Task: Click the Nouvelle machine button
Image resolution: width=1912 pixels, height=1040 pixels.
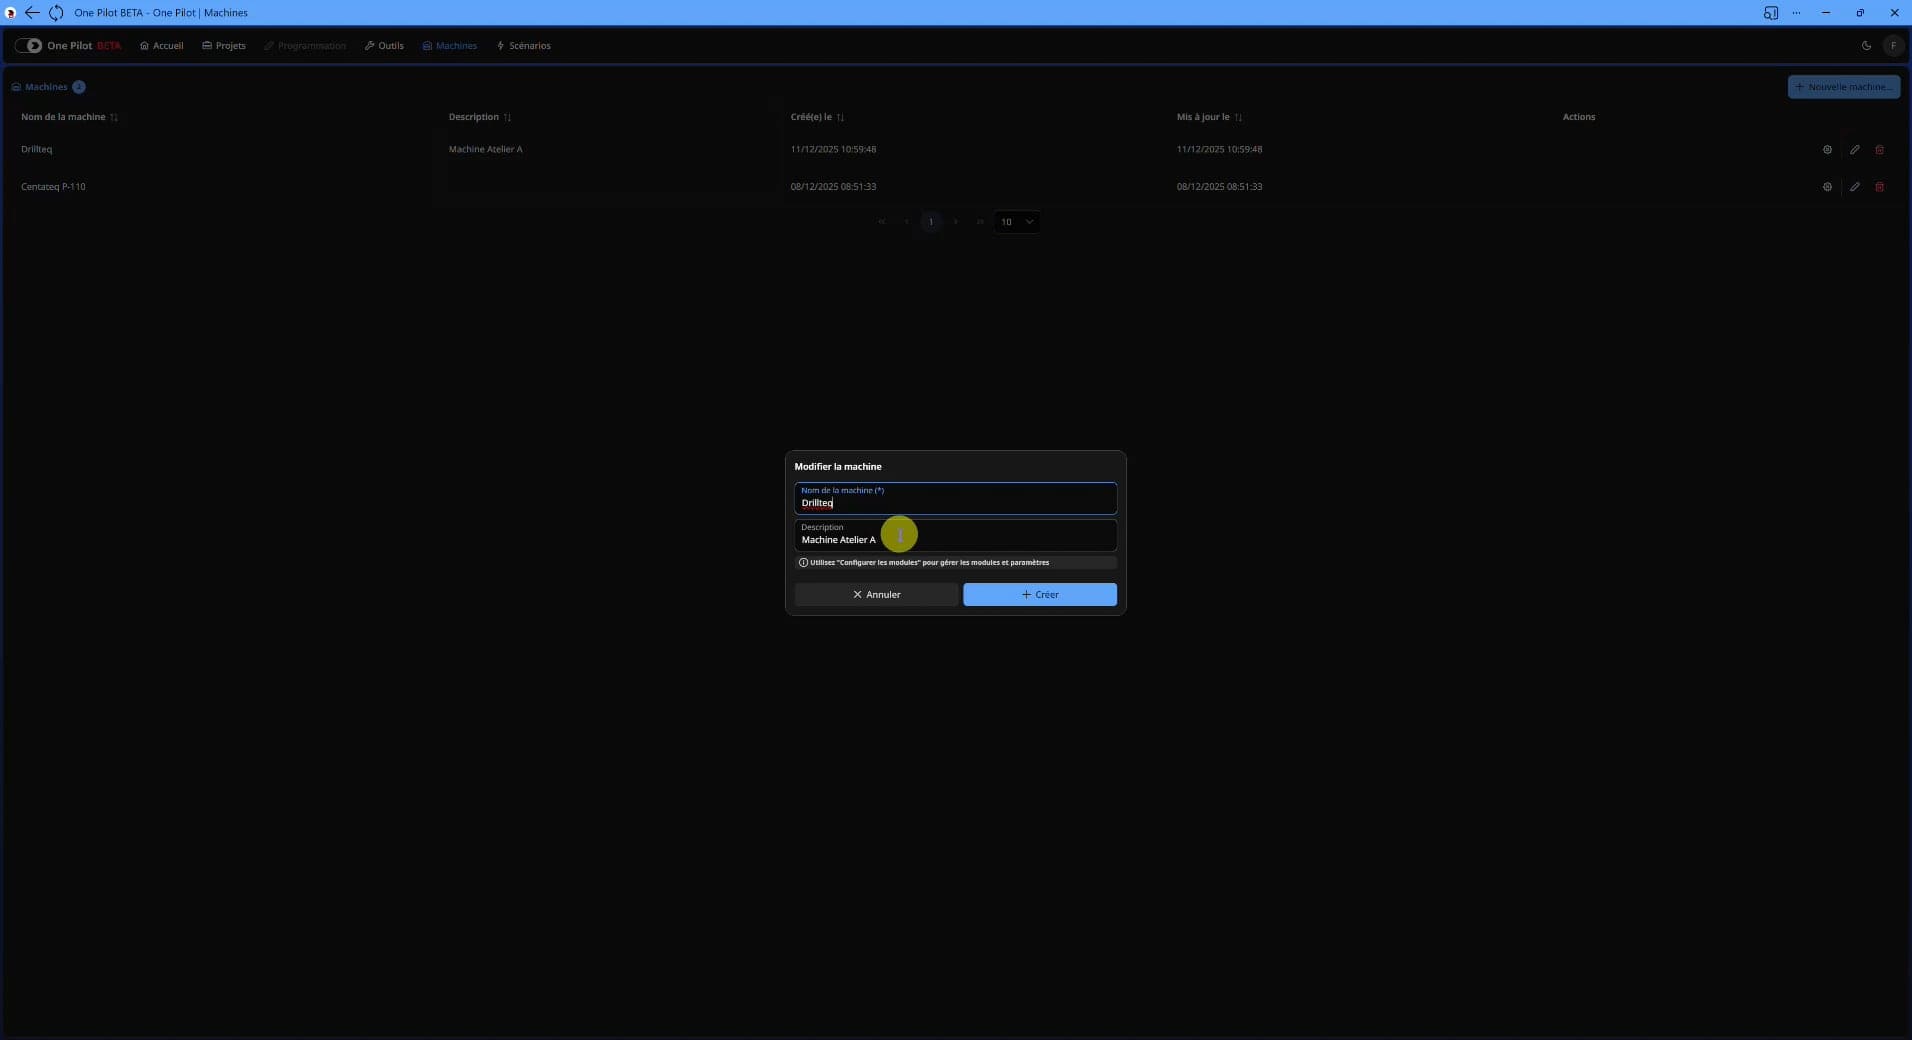Action: tap(1843, 87)
